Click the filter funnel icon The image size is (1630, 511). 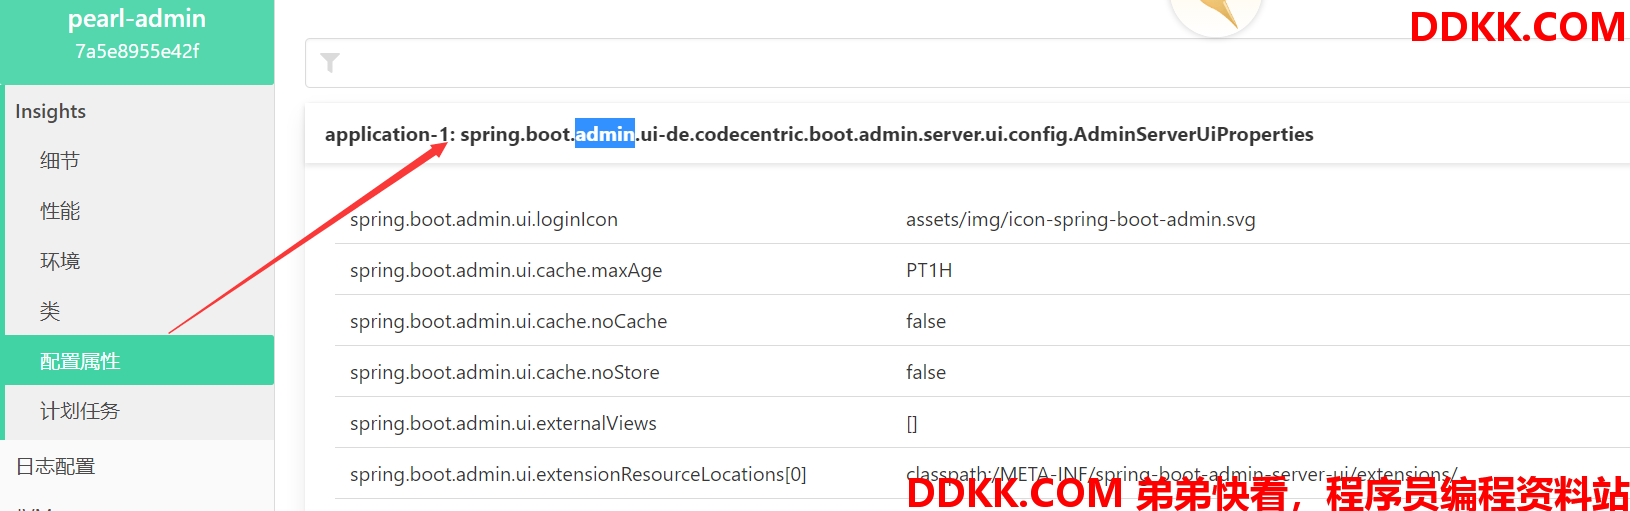330,63
